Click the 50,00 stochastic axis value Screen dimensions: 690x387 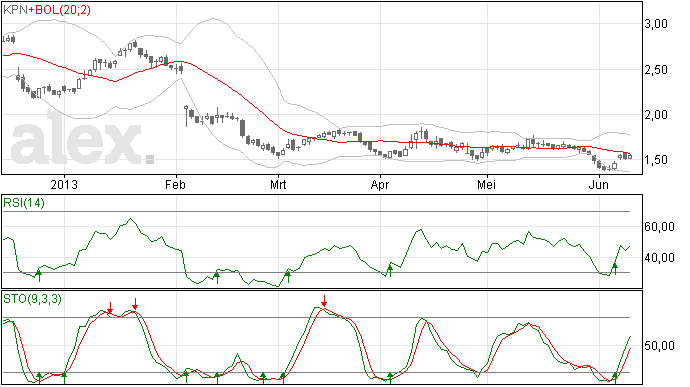(660, 346)
